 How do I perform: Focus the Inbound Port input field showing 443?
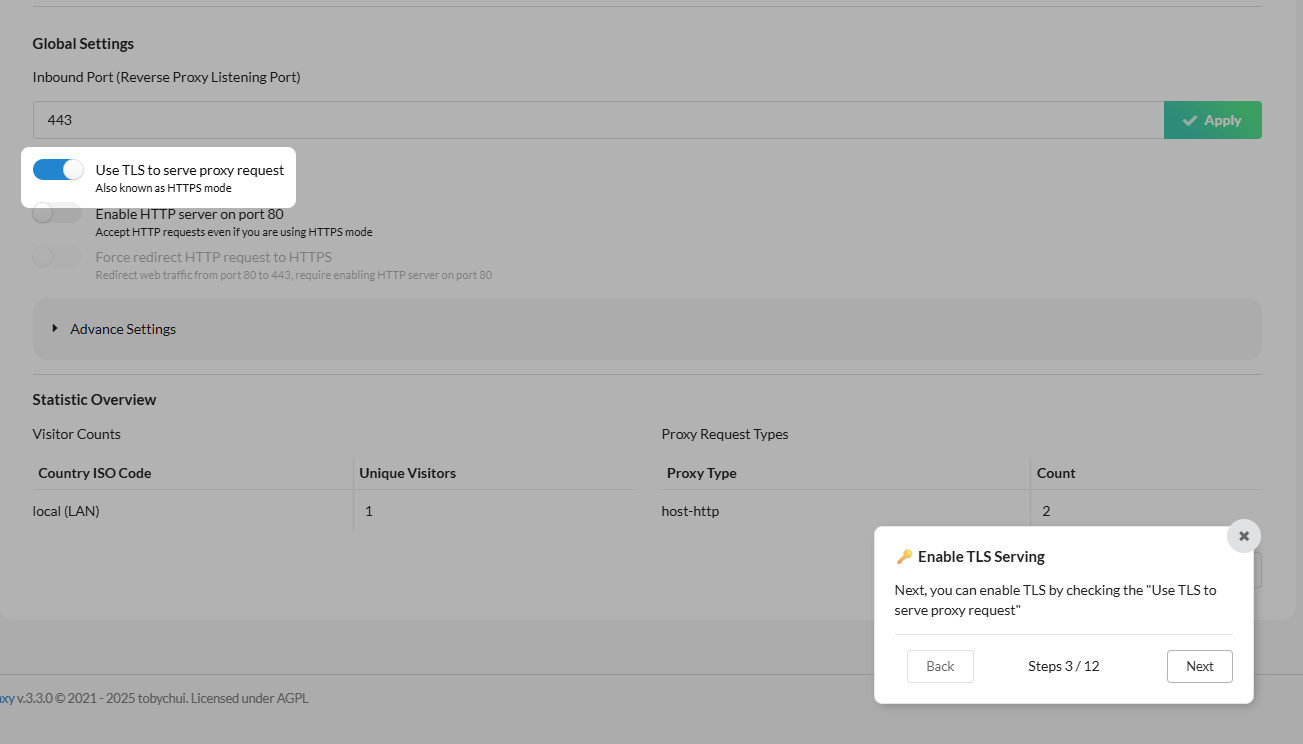pyautogui.click(x=598, y=120)
